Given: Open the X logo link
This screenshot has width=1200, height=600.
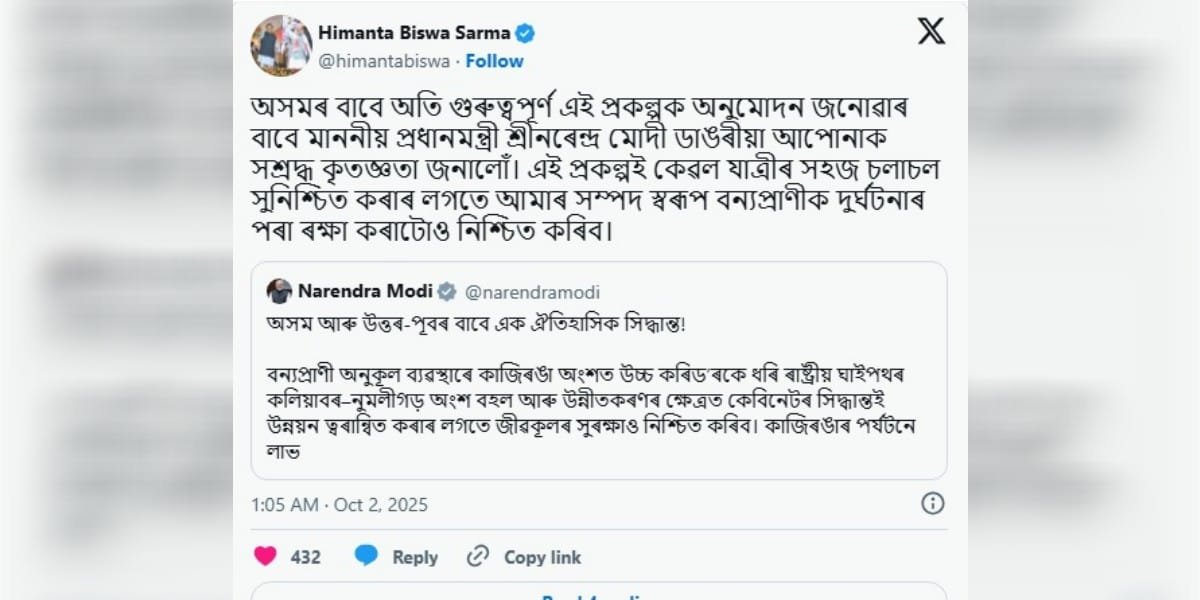Looking at the screenshot, I should (931, 32).
